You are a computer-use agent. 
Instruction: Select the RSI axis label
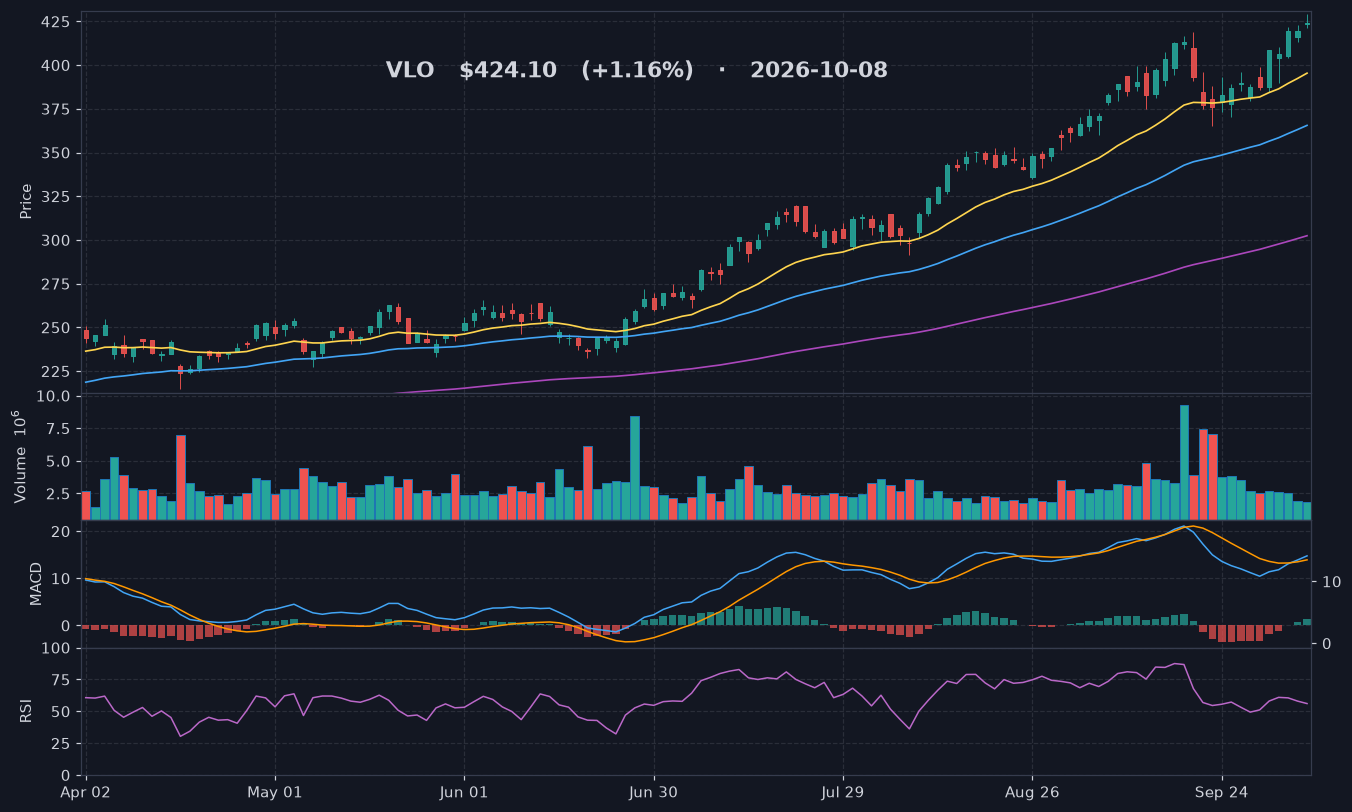click(26, 711)
